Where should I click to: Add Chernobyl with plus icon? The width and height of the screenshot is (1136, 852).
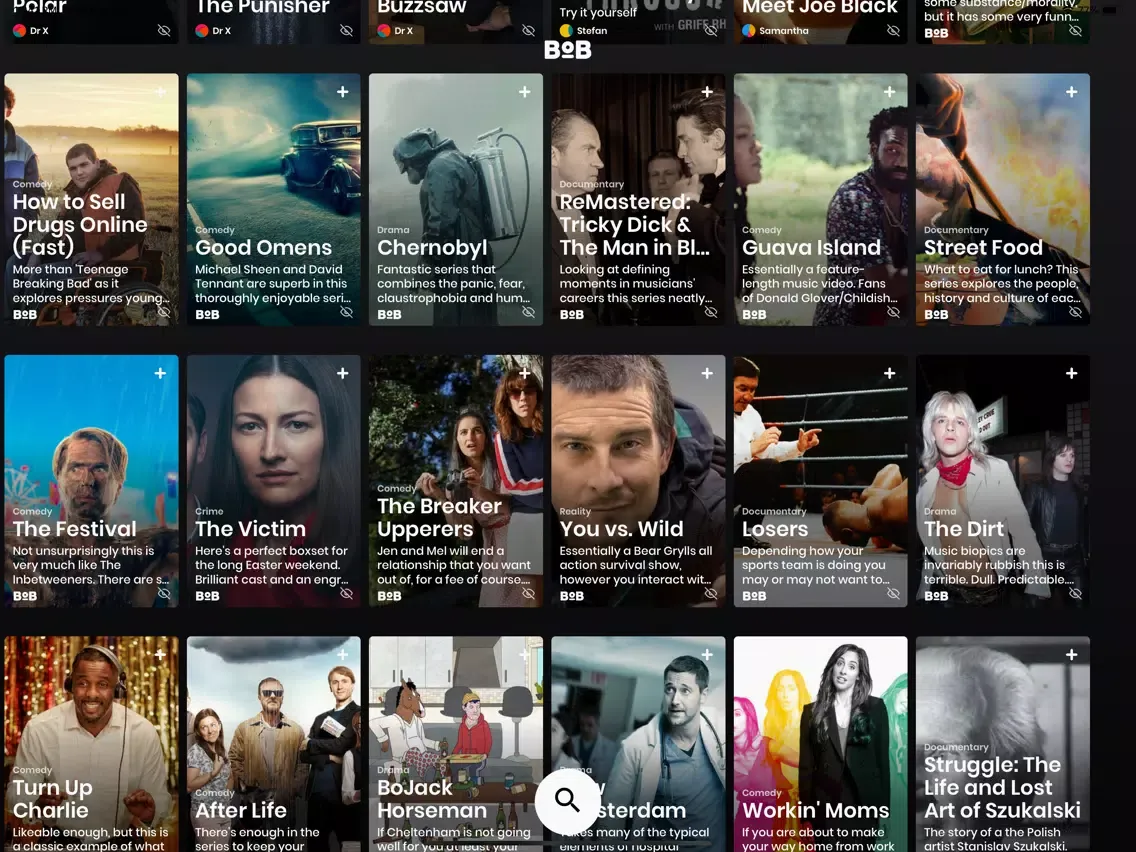[525, 92]
